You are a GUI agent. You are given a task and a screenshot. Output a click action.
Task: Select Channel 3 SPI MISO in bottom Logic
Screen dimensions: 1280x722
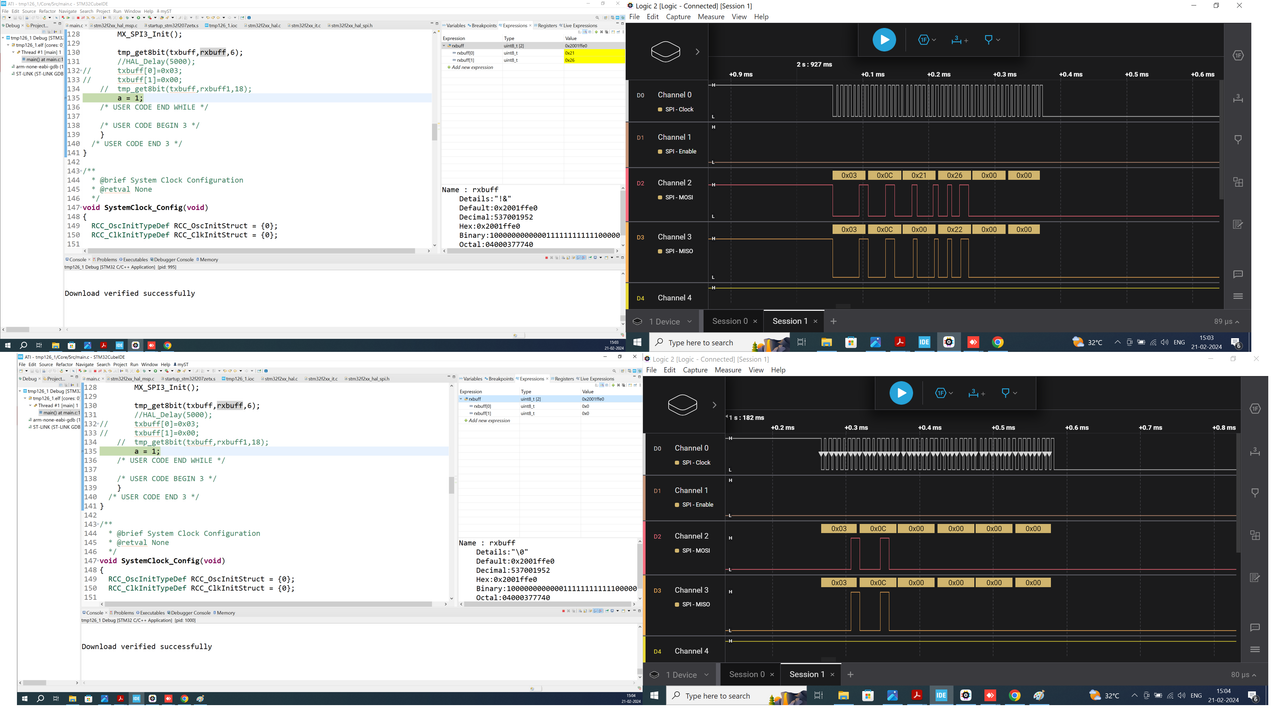[694, 596]
